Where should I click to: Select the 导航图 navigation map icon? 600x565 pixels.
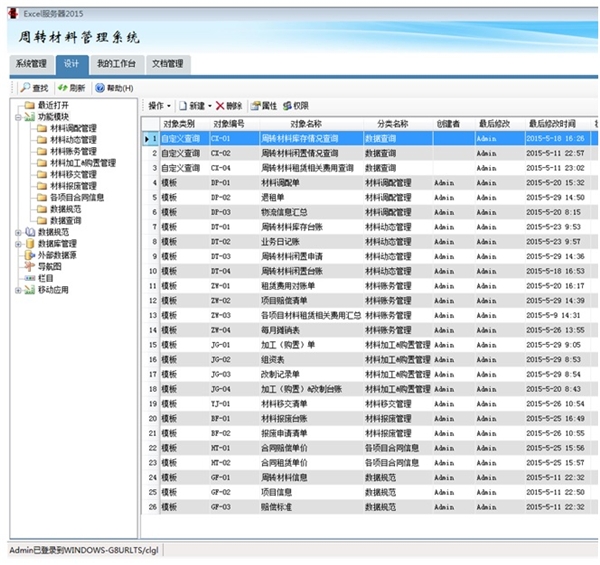click(30, 267)
